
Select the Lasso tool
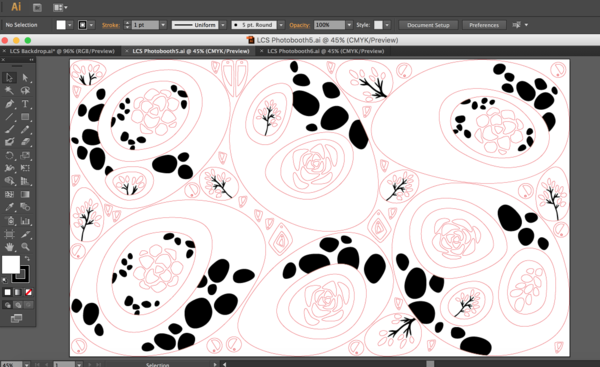point(25,91)
